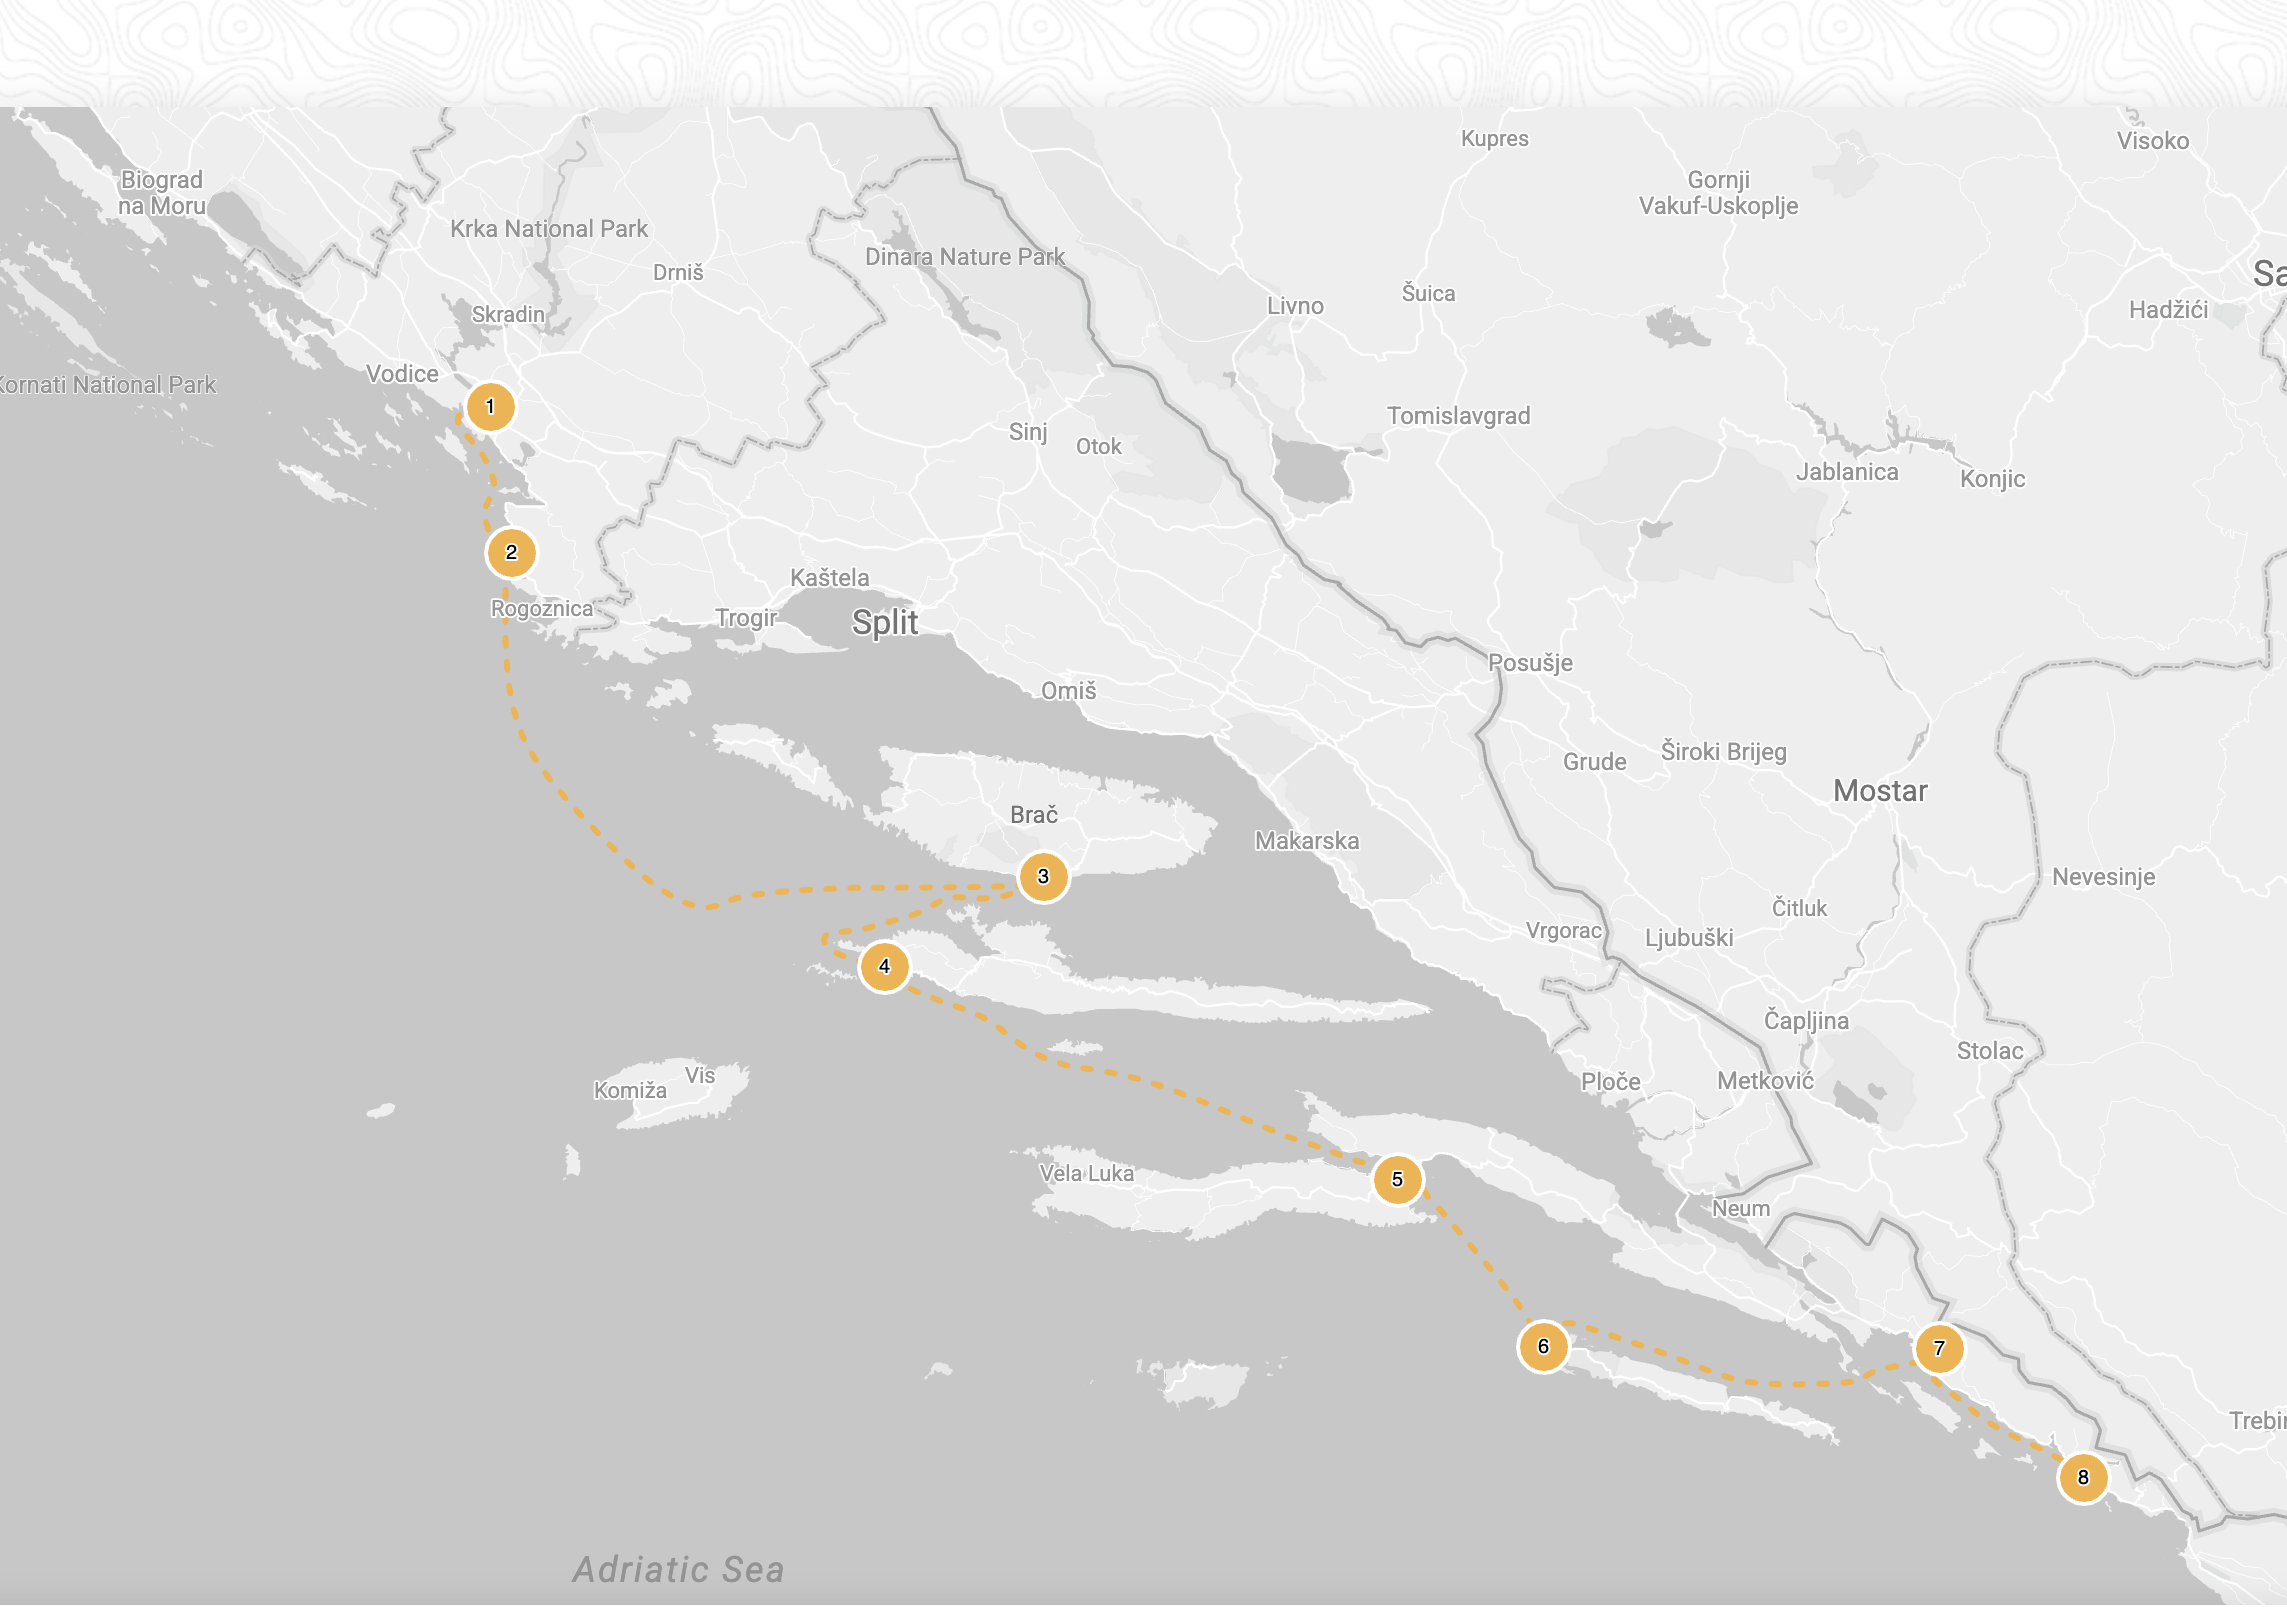Click the Ploče town label
The height and width of the screenshot is (1607, 2287).
coord(1610,1082)
